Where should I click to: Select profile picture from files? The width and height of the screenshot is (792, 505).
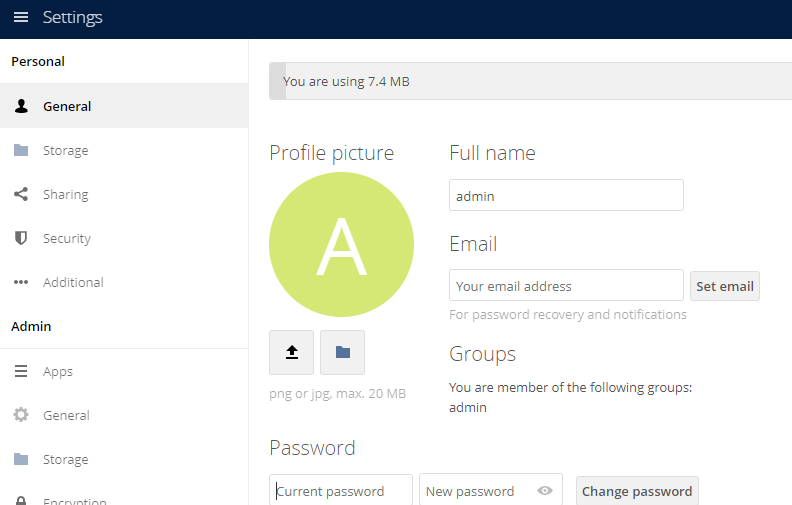click(x=342, y=352)
